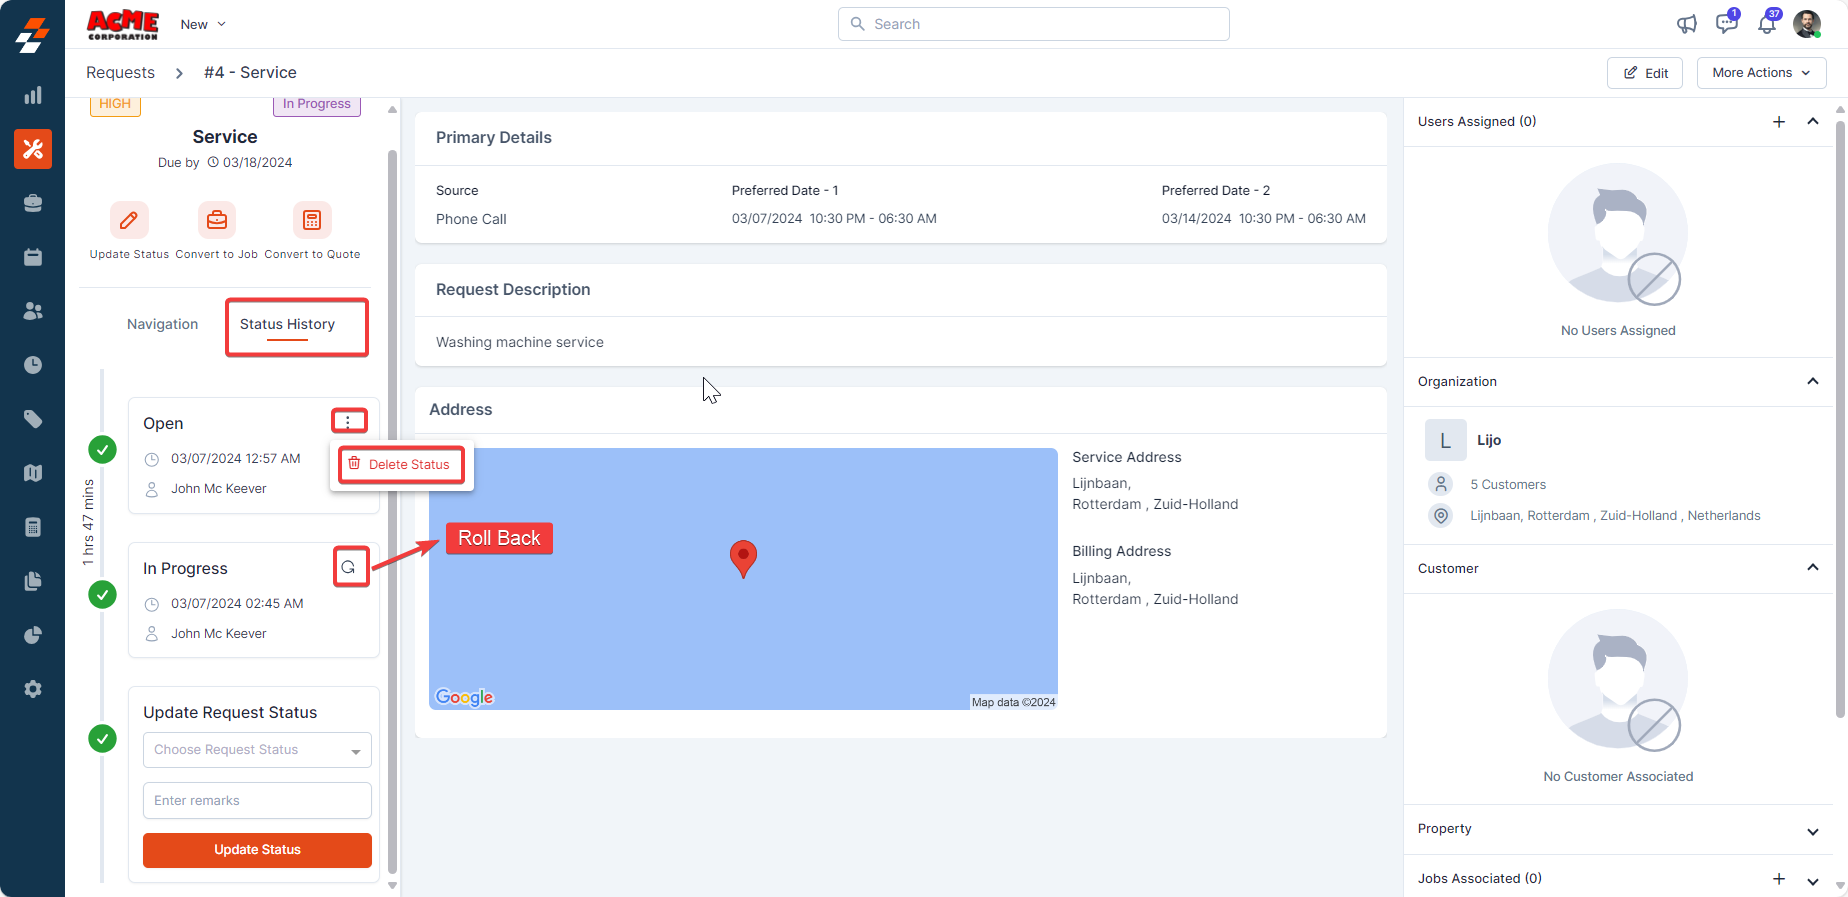Open the Choose Request Status dropdown

pyautogui.click(x=257, y=750)
